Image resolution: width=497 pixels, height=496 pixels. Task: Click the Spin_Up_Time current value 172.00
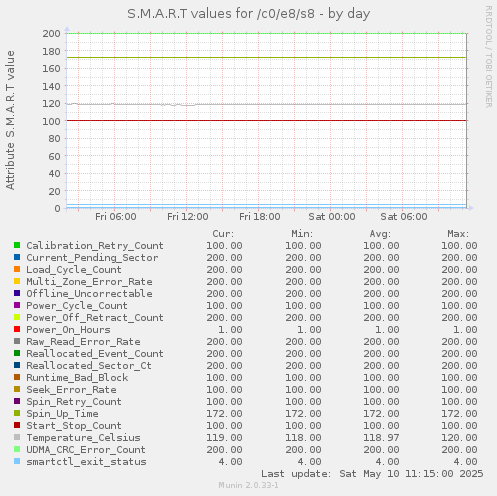224,414
